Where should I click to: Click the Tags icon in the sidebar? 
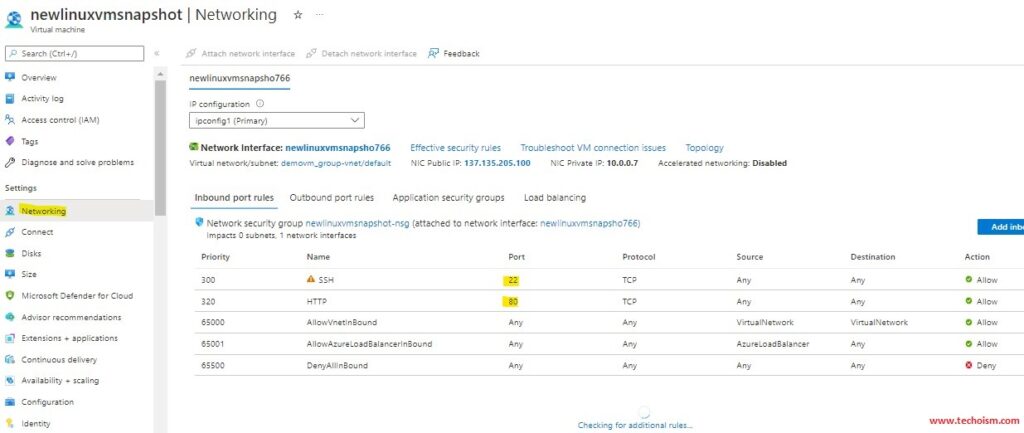pos(10,141)
